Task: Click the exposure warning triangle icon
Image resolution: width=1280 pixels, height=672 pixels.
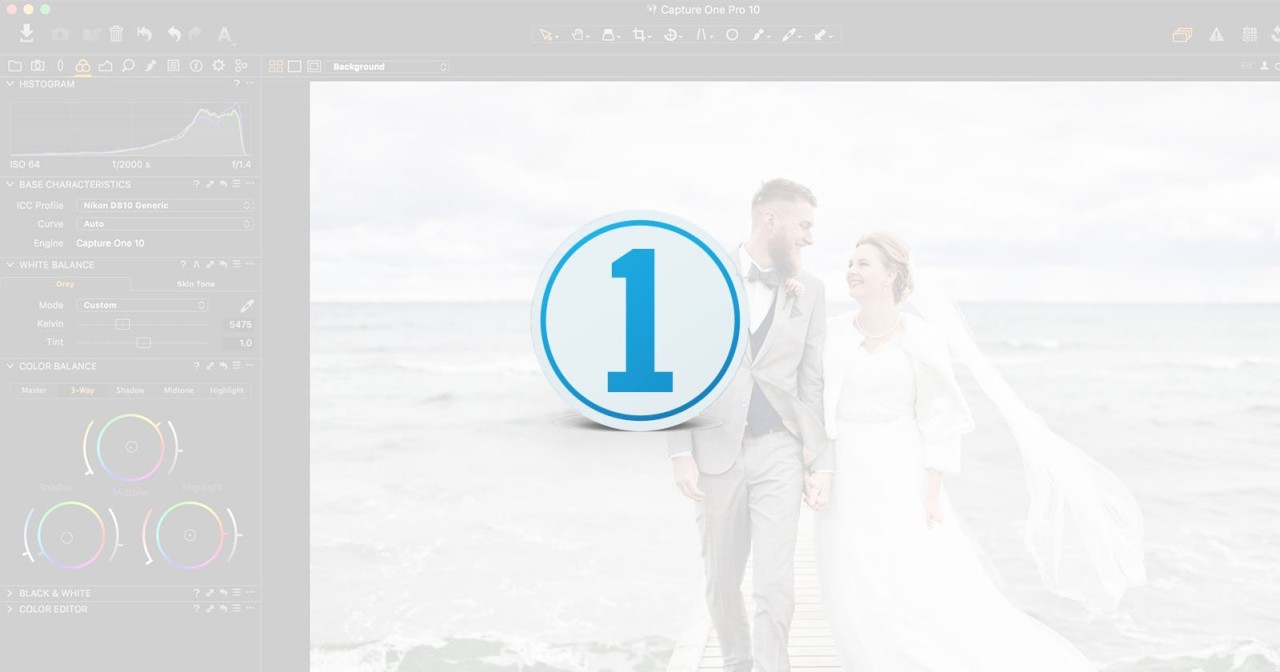Action: pos(1216,35)
